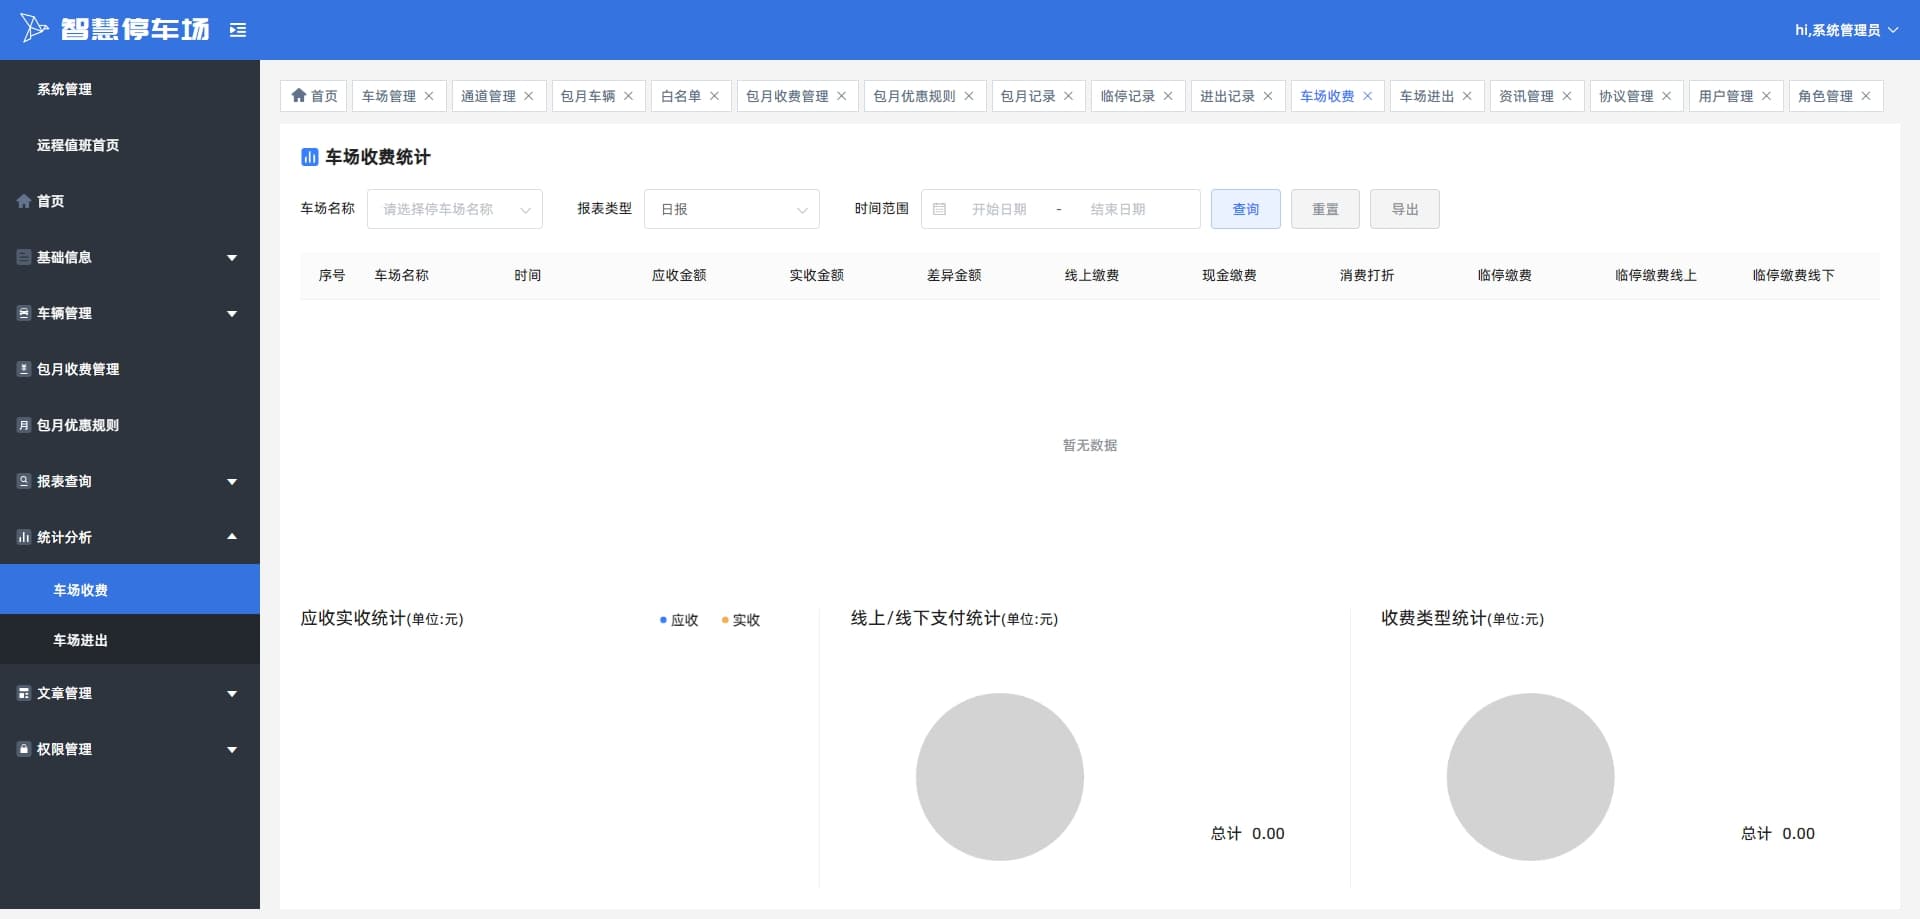Screen dimensions: 1920x919
Task: Click the 线上/线下支付统计 pie chart
Action: 1000,777
